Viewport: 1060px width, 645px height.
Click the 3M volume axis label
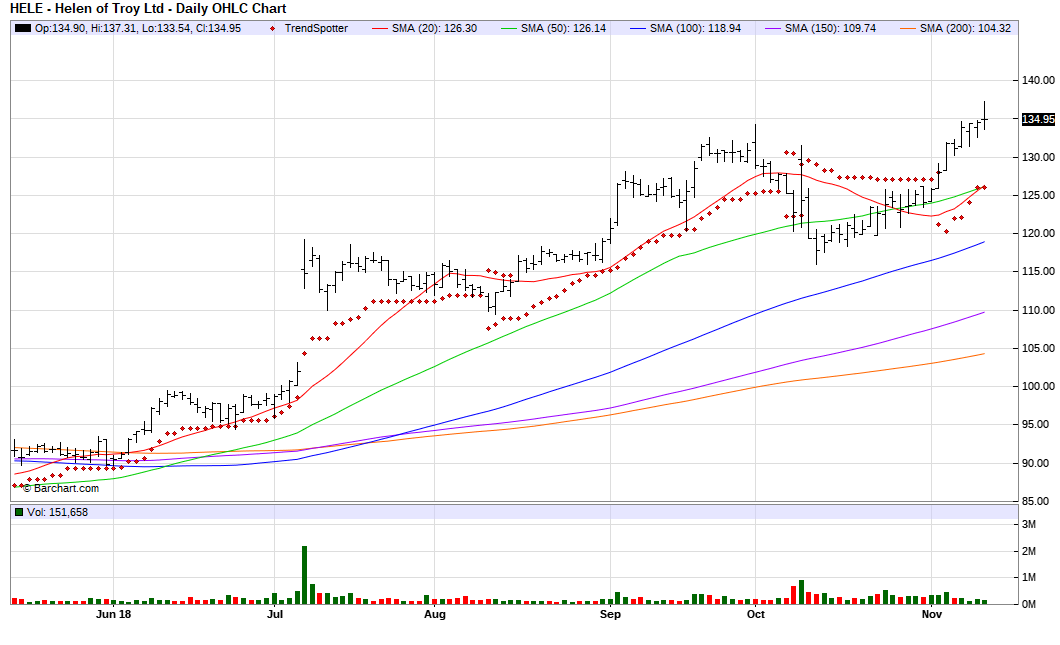[1029, 524]
